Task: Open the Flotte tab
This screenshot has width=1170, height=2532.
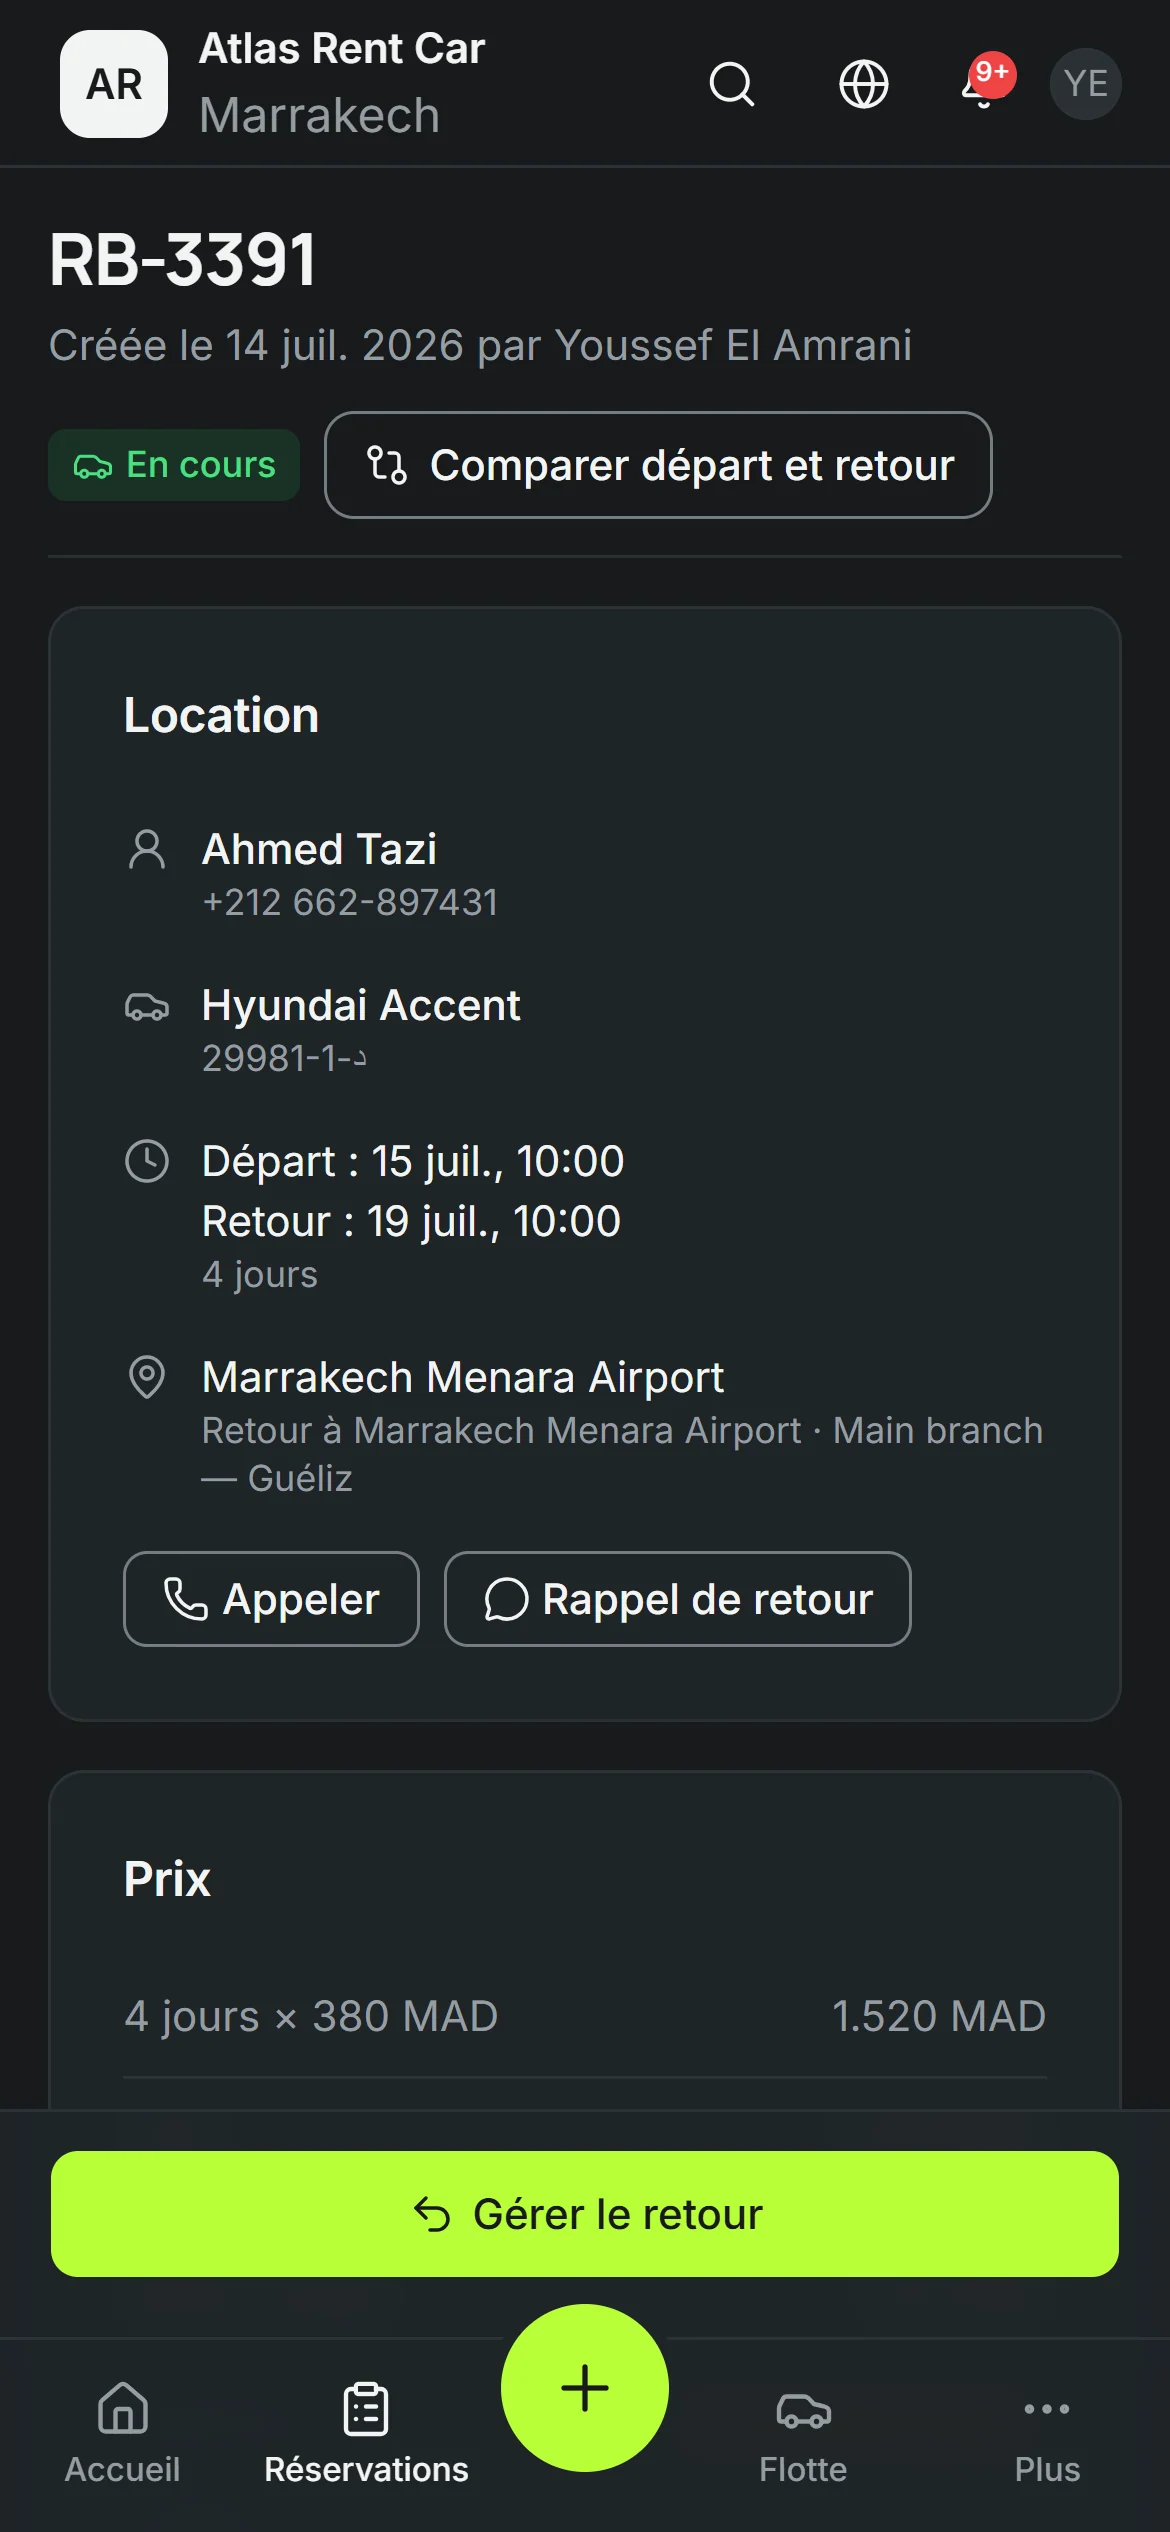Action: [803, 2434]
